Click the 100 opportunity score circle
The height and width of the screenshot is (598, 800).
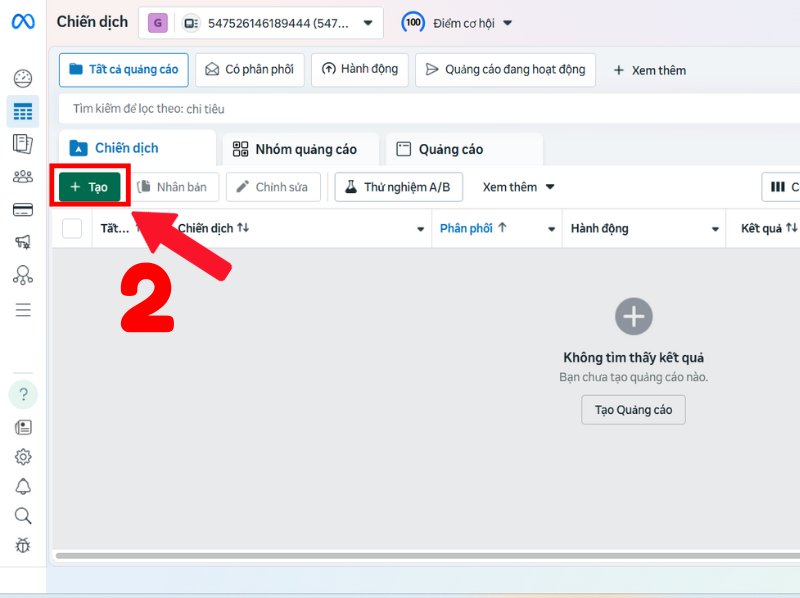[413, 22]
